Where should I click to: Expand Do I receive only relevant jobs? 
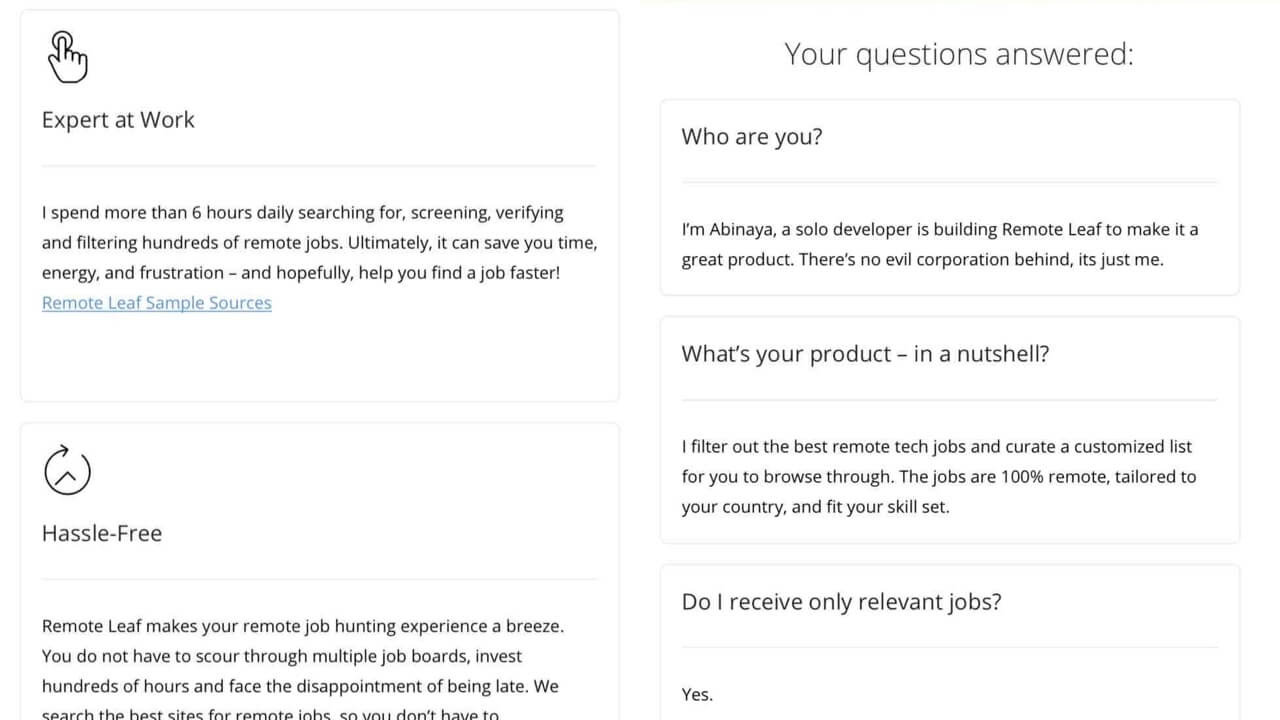(x=841, y=602)
